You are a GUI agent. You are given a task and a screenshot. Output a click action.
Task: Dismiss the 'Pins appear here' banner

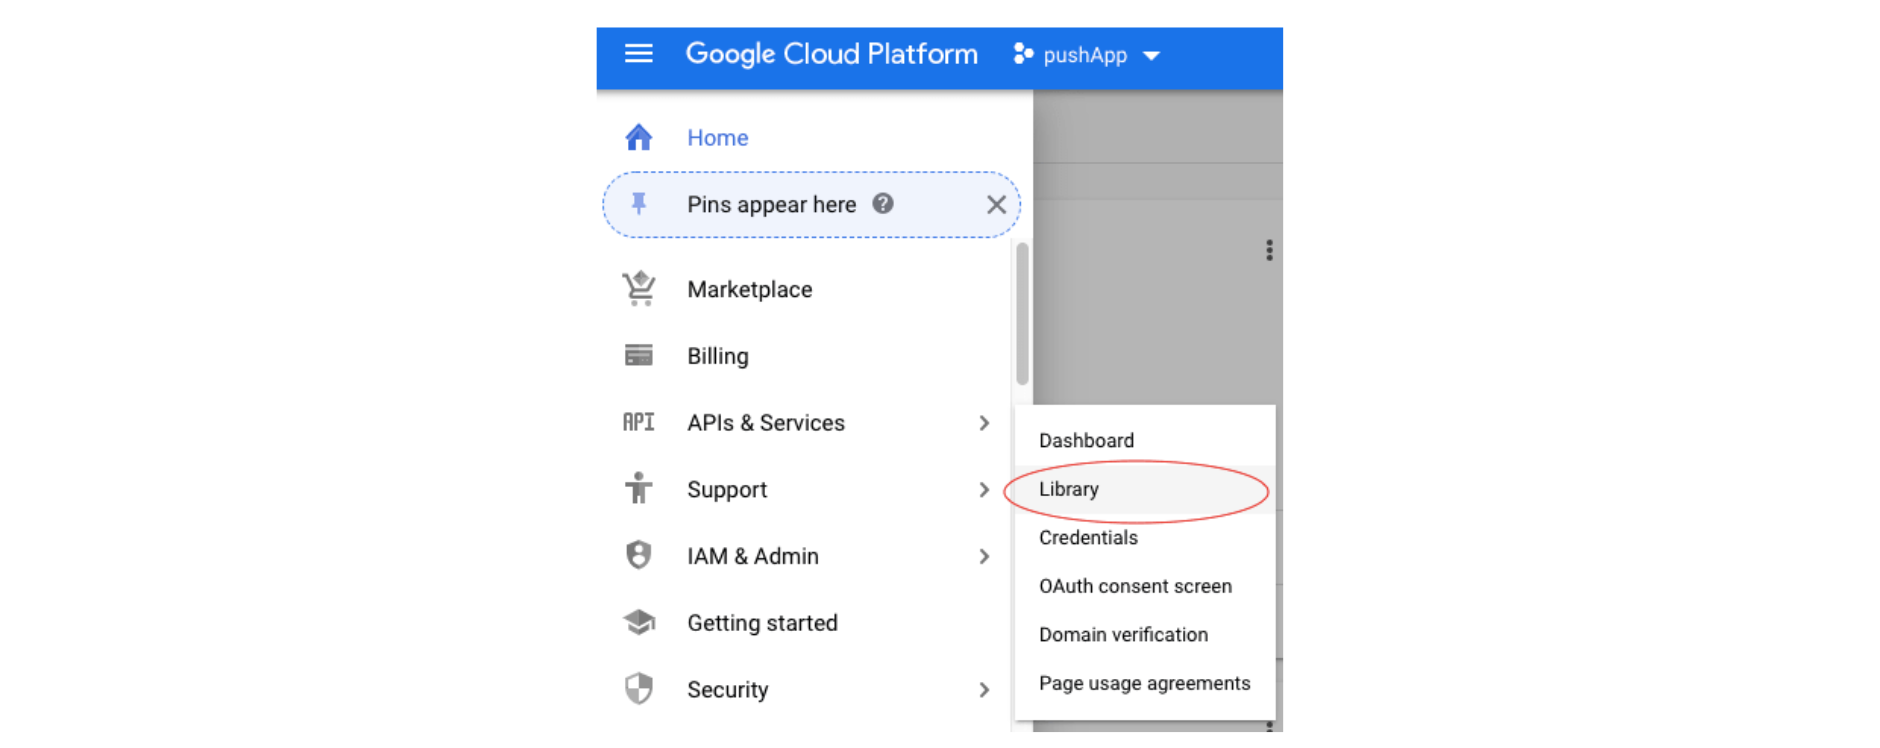[996, 205]
